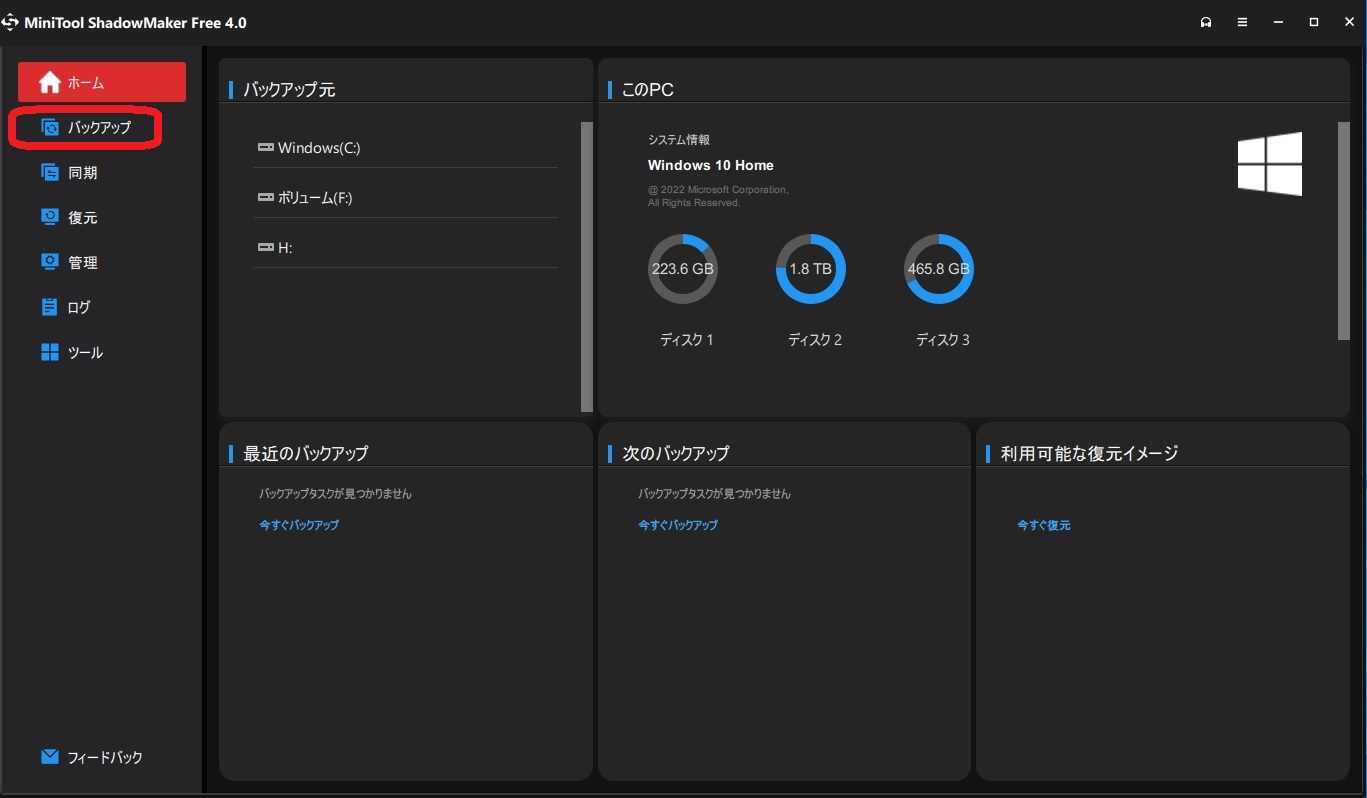Click the バックアップ元 panel heading
Viewport: 1367px width, 798px height.
point(289,90)
